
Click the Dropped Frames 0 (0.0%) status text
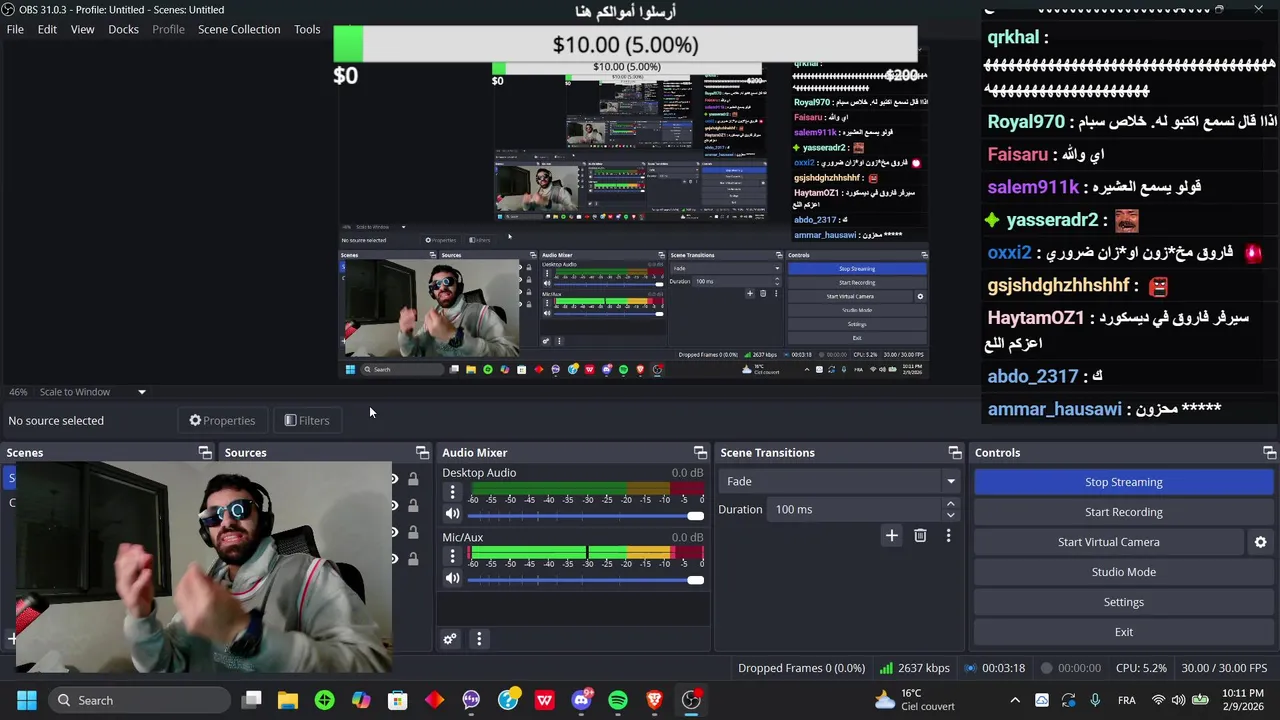click(x=801, y=668)
